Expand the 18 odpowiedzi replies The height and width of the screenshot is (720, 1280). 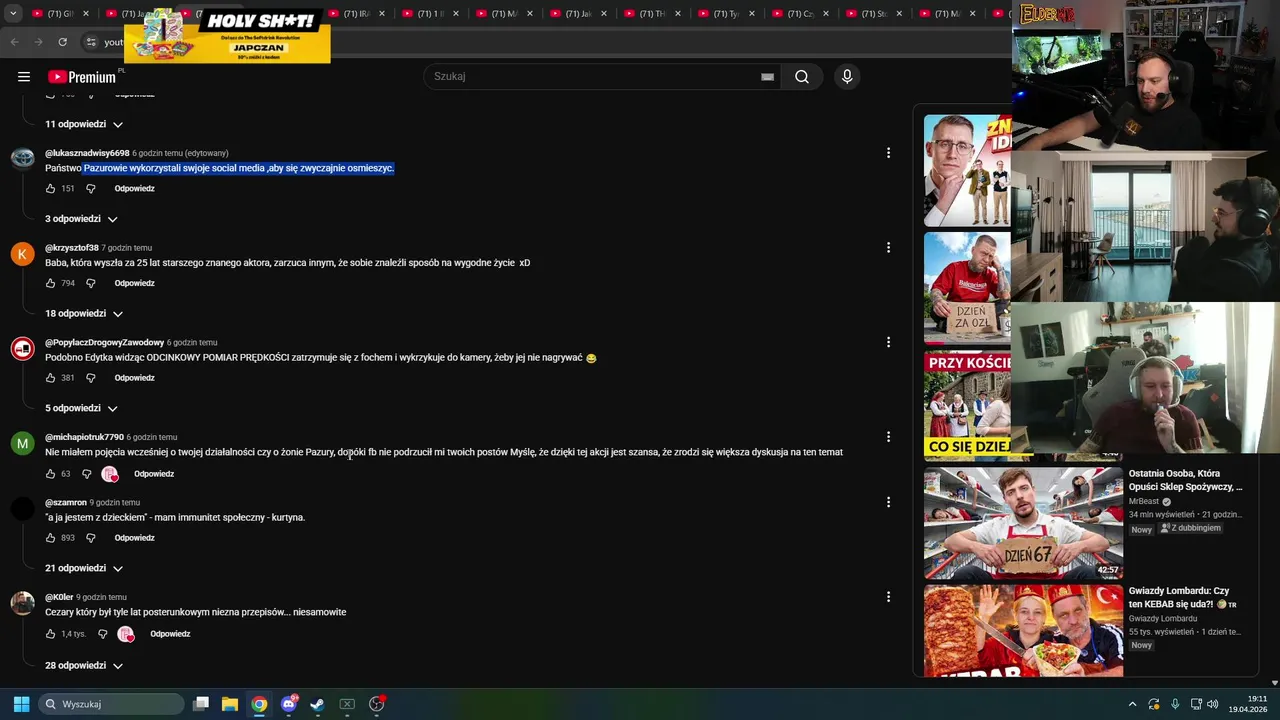click(x=84, y=314)
